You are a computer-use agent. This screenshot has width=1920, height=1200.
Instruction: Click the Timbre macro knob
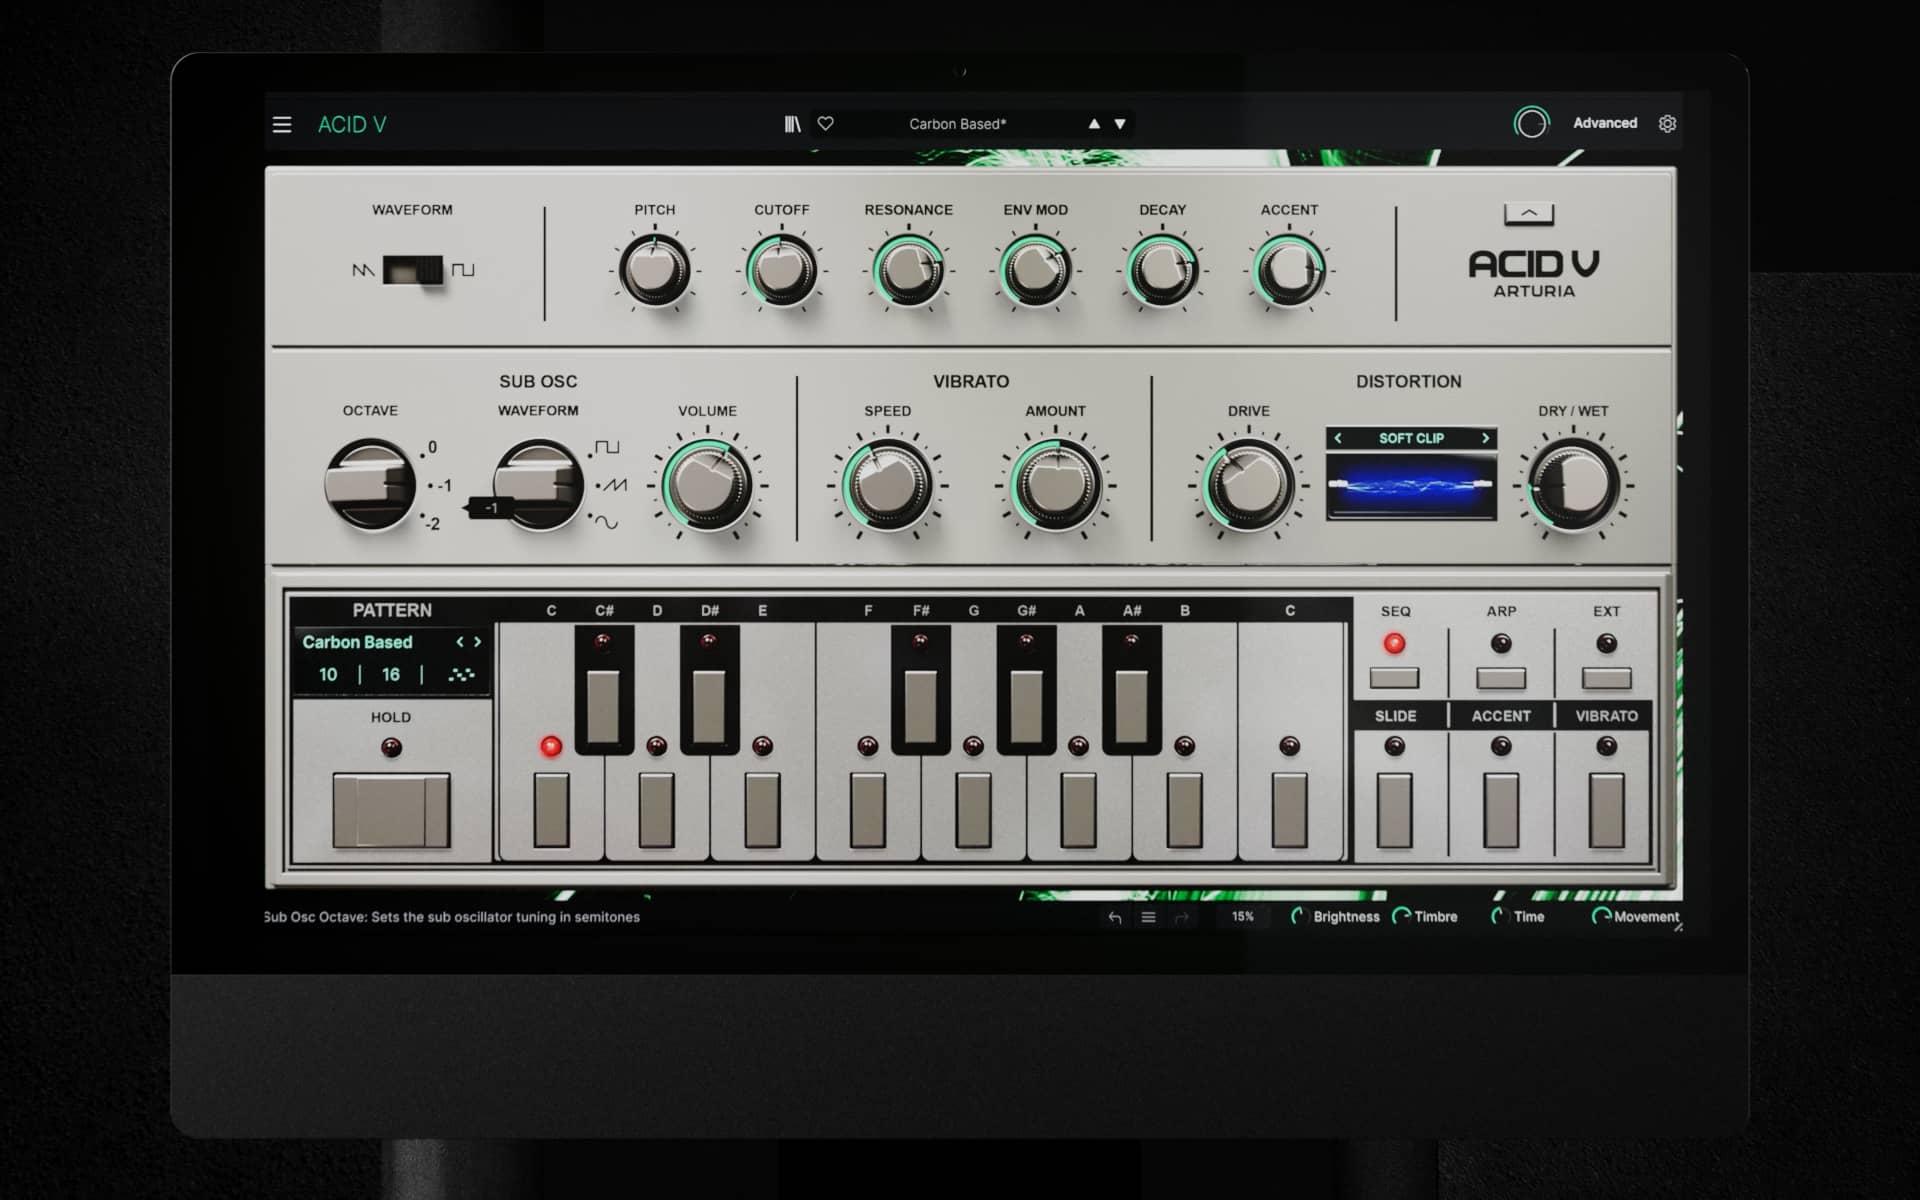pos(1401,916)
